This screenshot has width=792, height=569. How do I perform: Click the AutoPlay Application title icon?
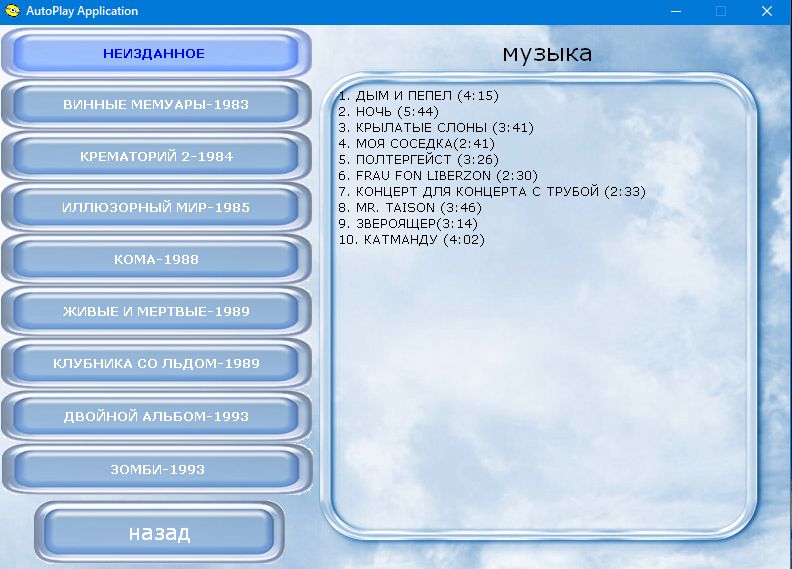[x=12, y=11]
